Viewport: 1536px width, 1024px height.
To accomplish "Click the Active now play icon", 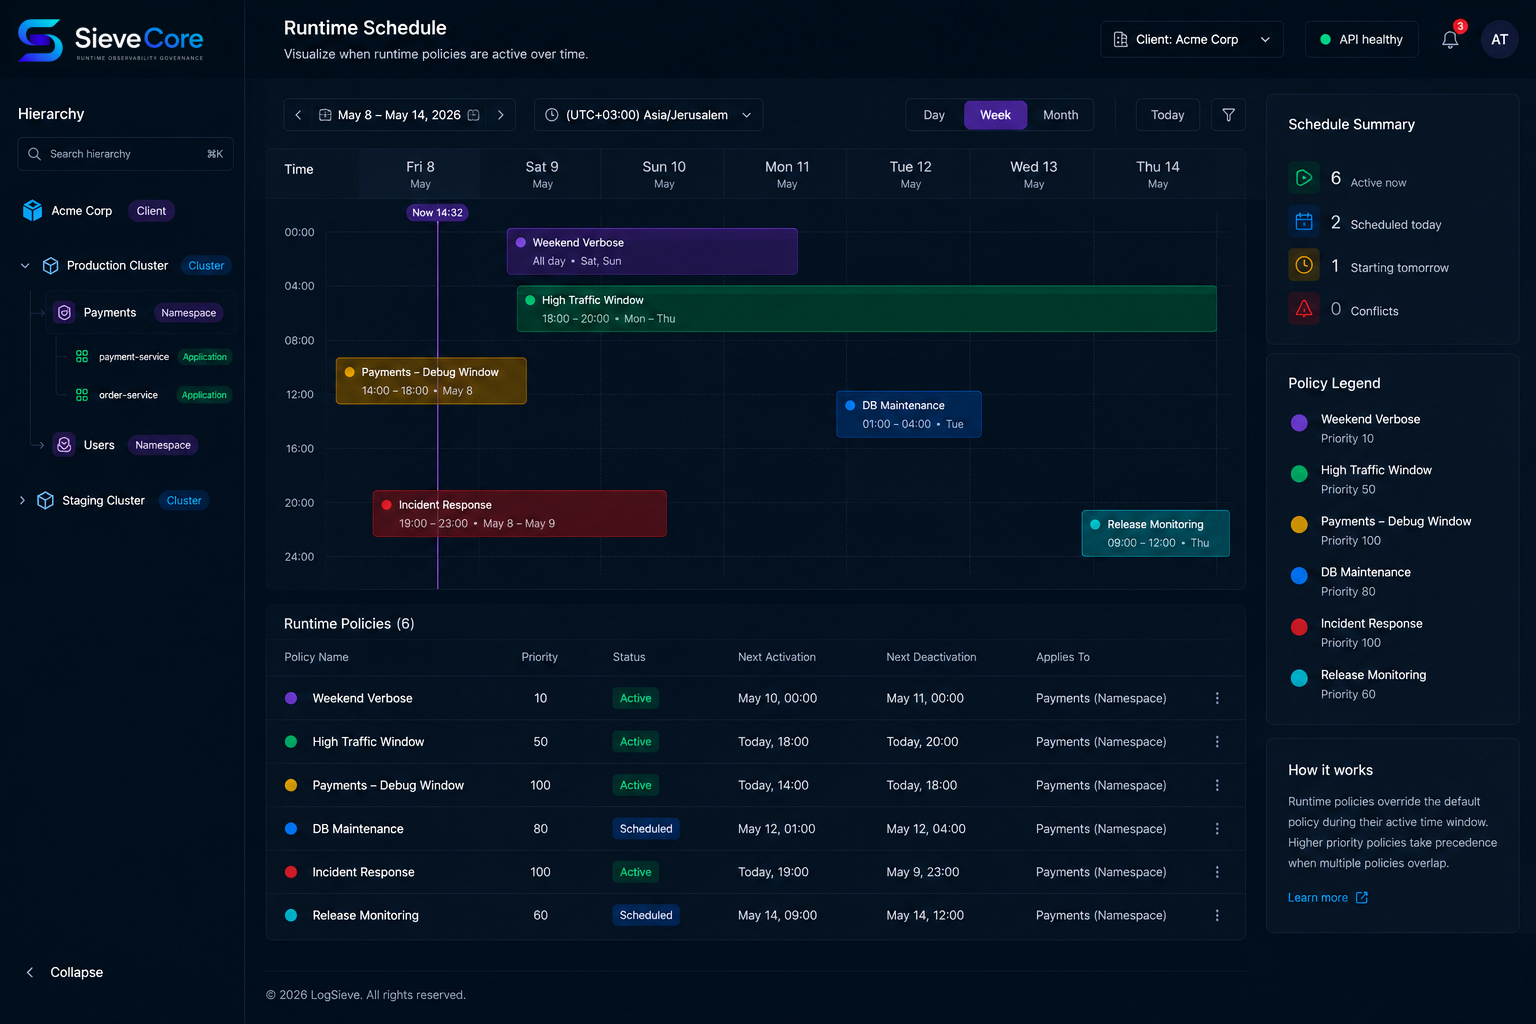I will pos(1304,178).
